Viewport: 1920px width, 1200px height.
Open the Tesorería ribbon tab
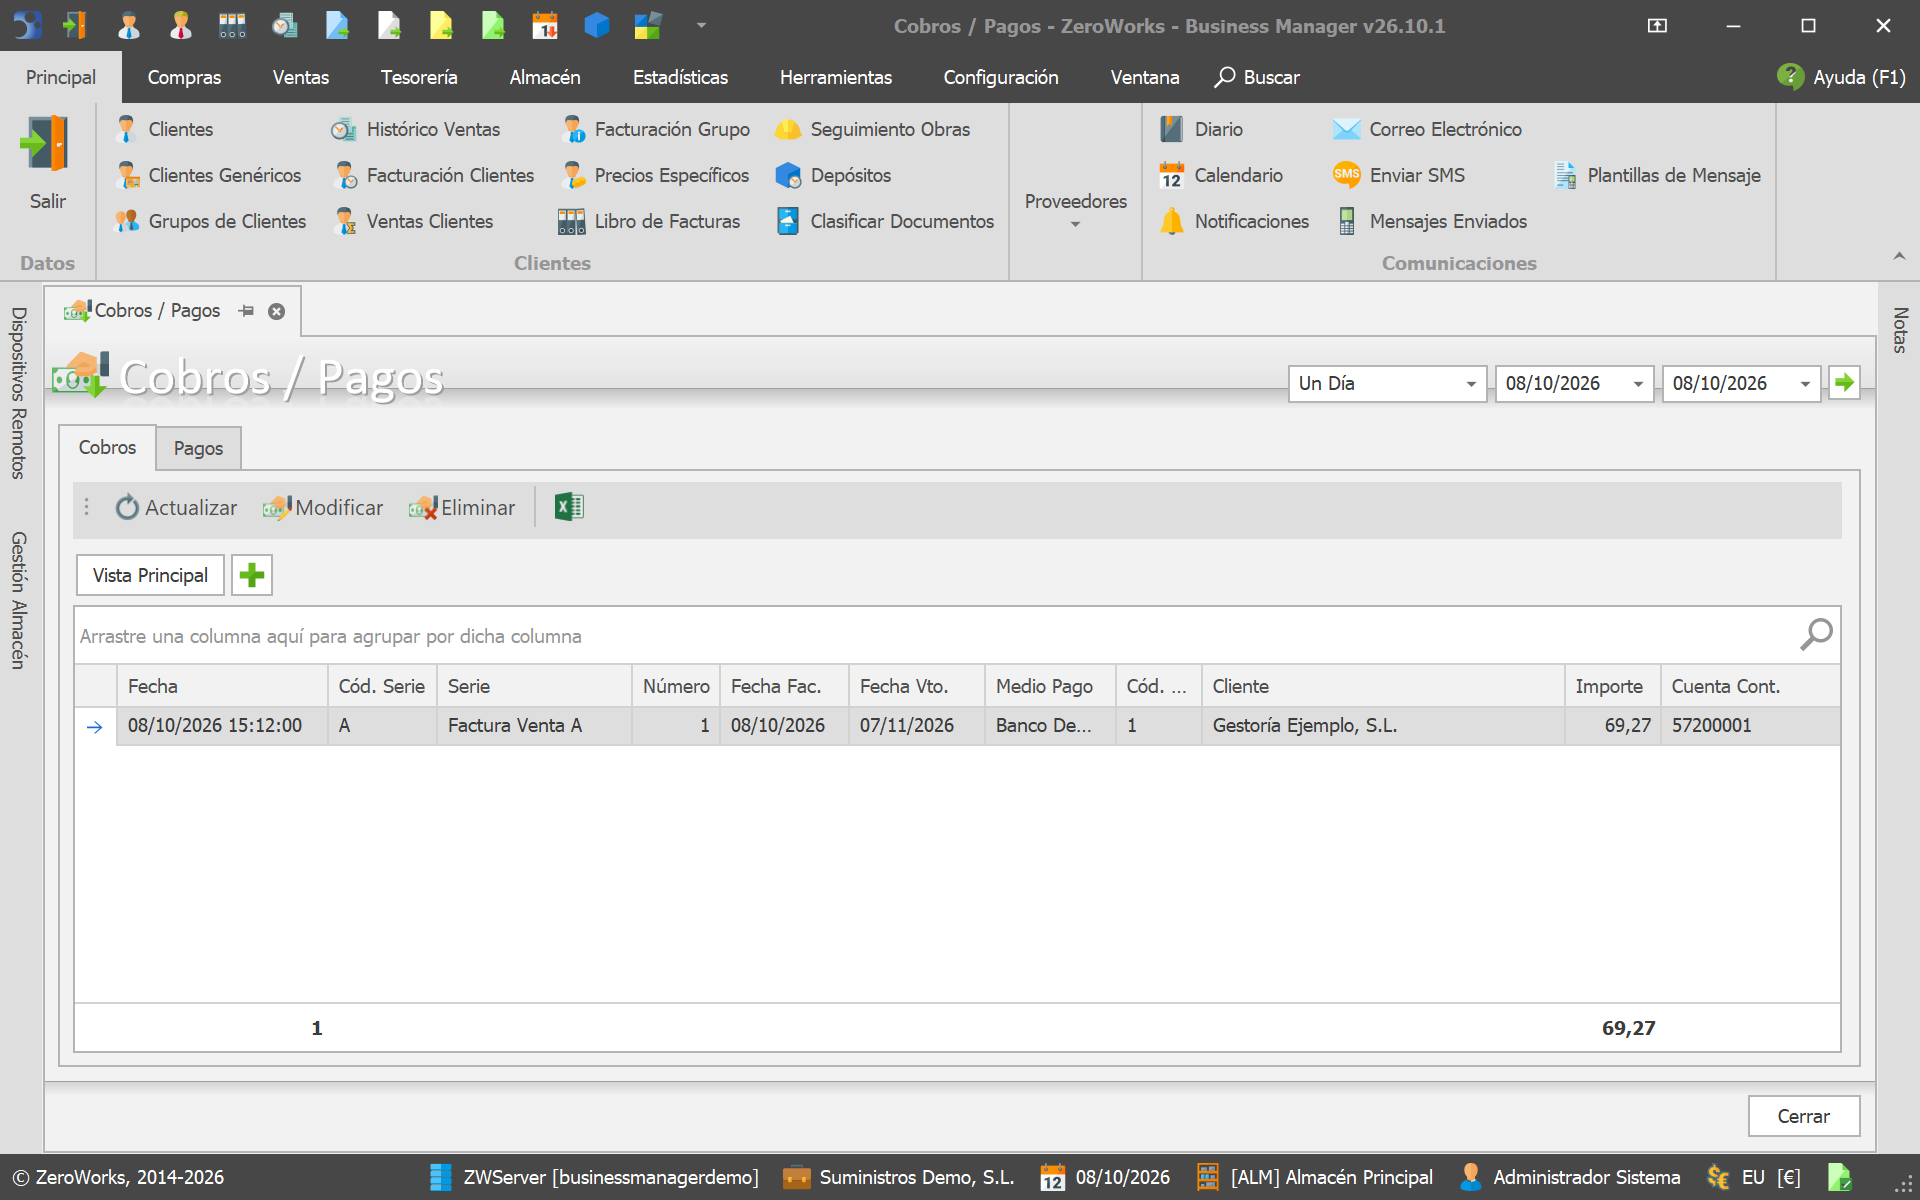tap(419, 77)
